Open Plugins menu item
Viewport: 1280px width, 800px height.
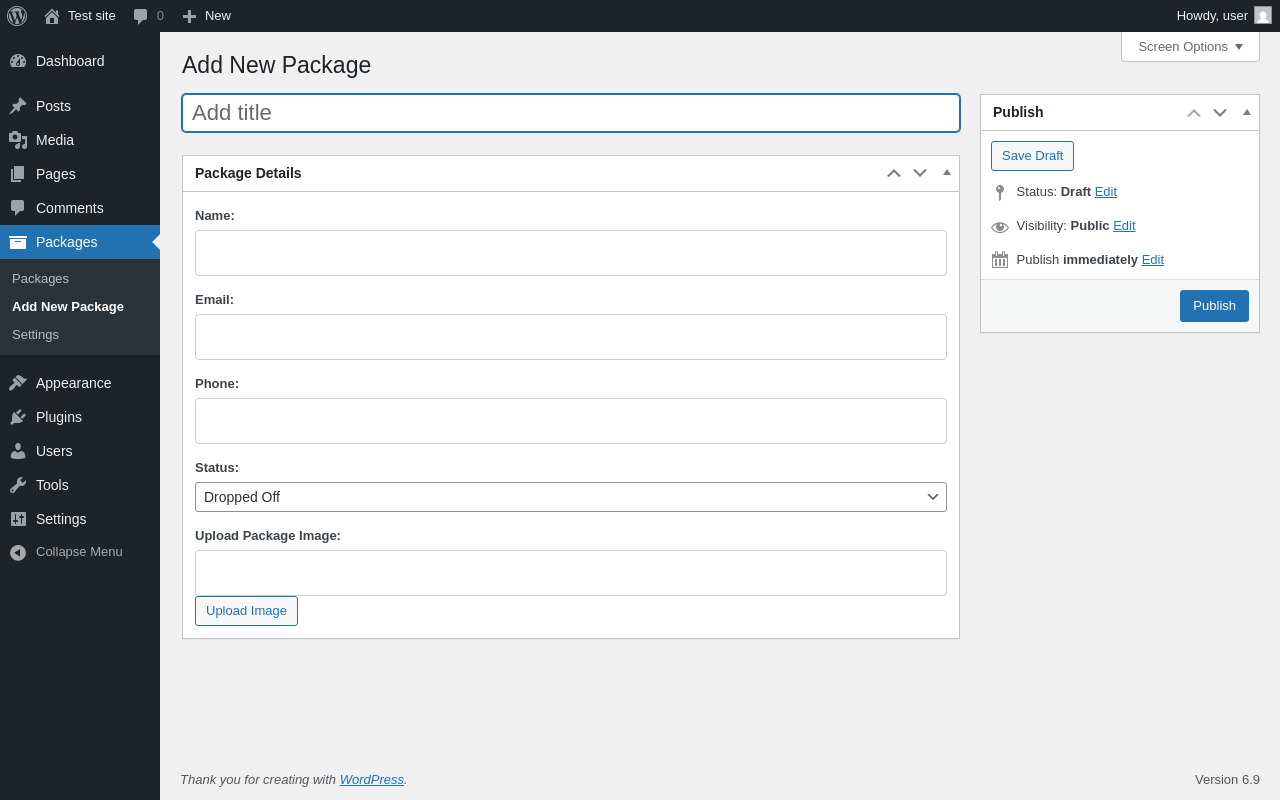[80, 417]
